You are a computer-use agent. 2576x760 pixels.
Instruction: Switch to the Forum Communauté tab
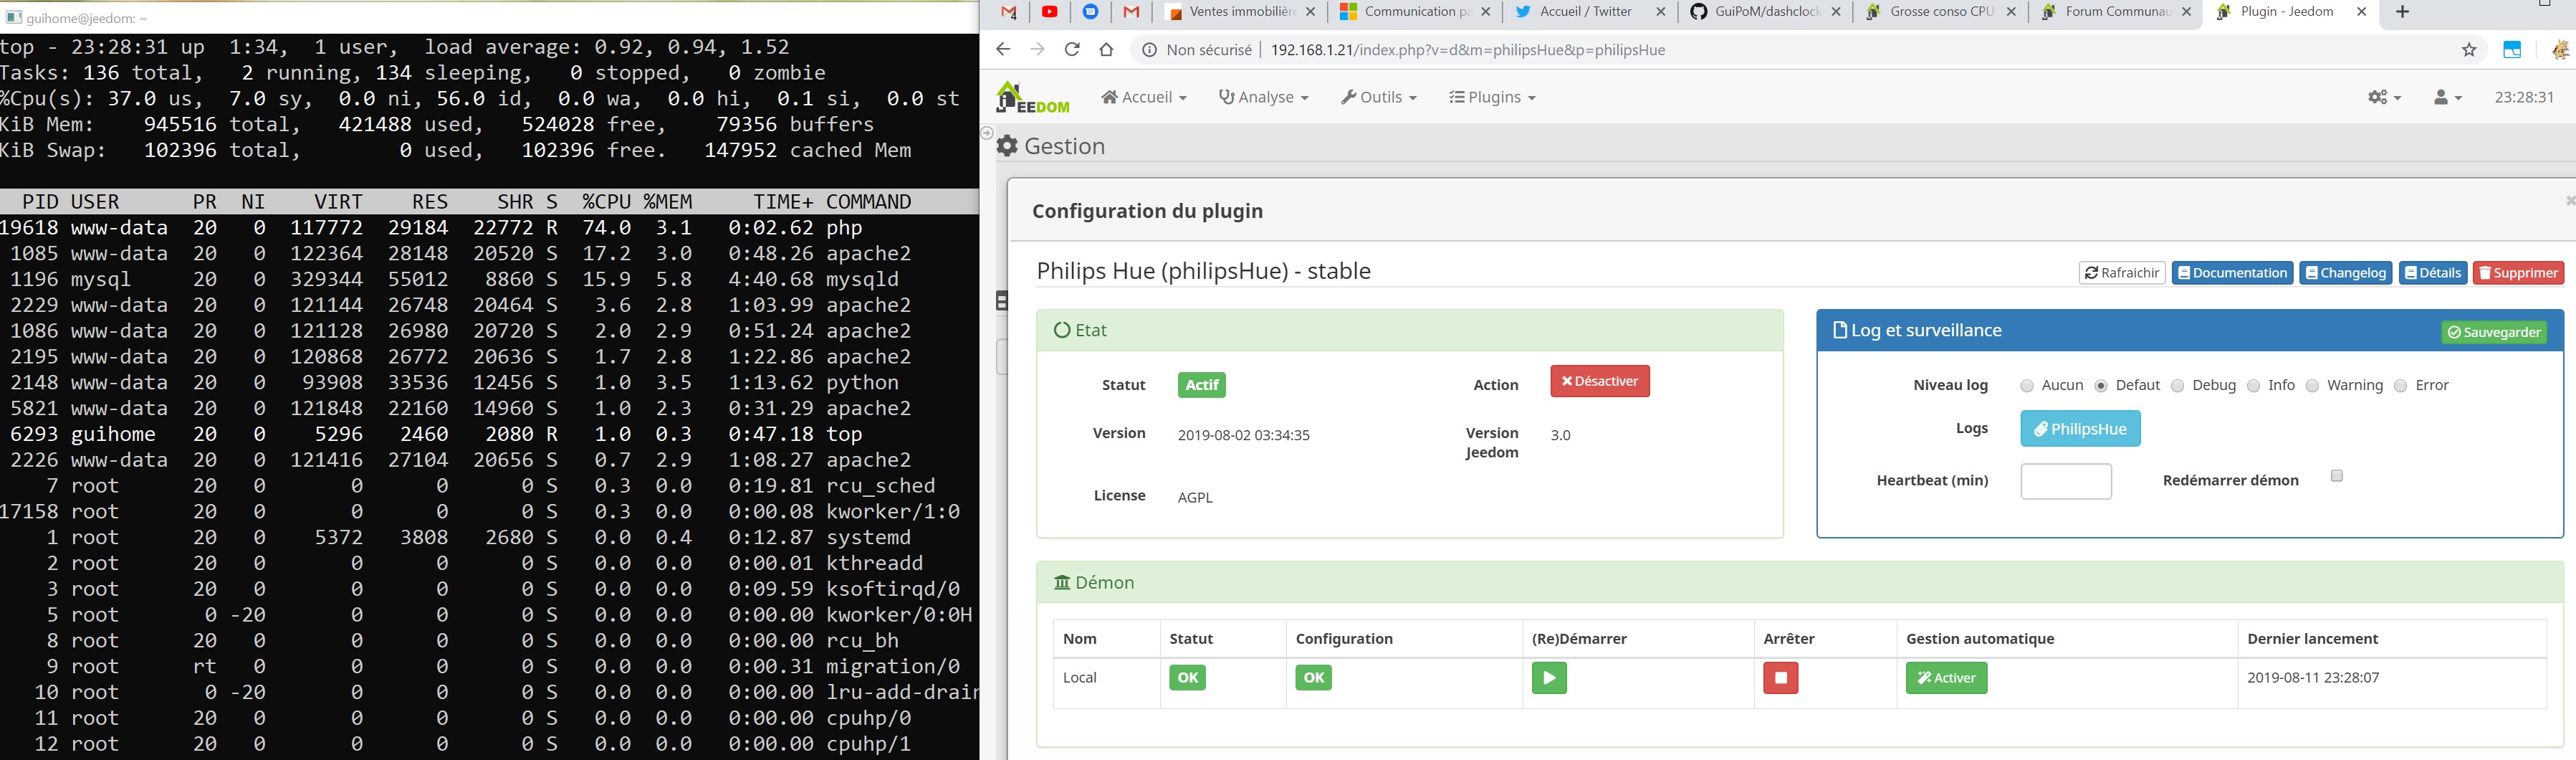click(x=2115, y=12)
